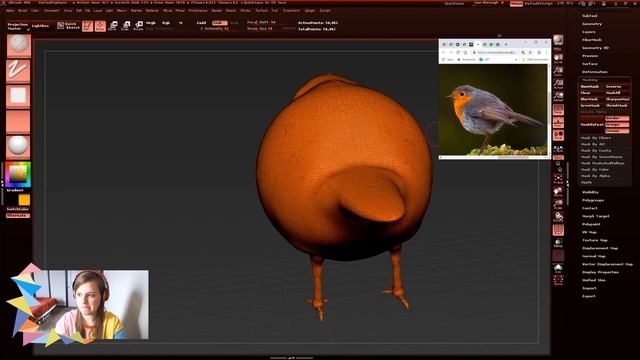Click the BlurMask button
The image size is (640, 360).
click(591, 99)
